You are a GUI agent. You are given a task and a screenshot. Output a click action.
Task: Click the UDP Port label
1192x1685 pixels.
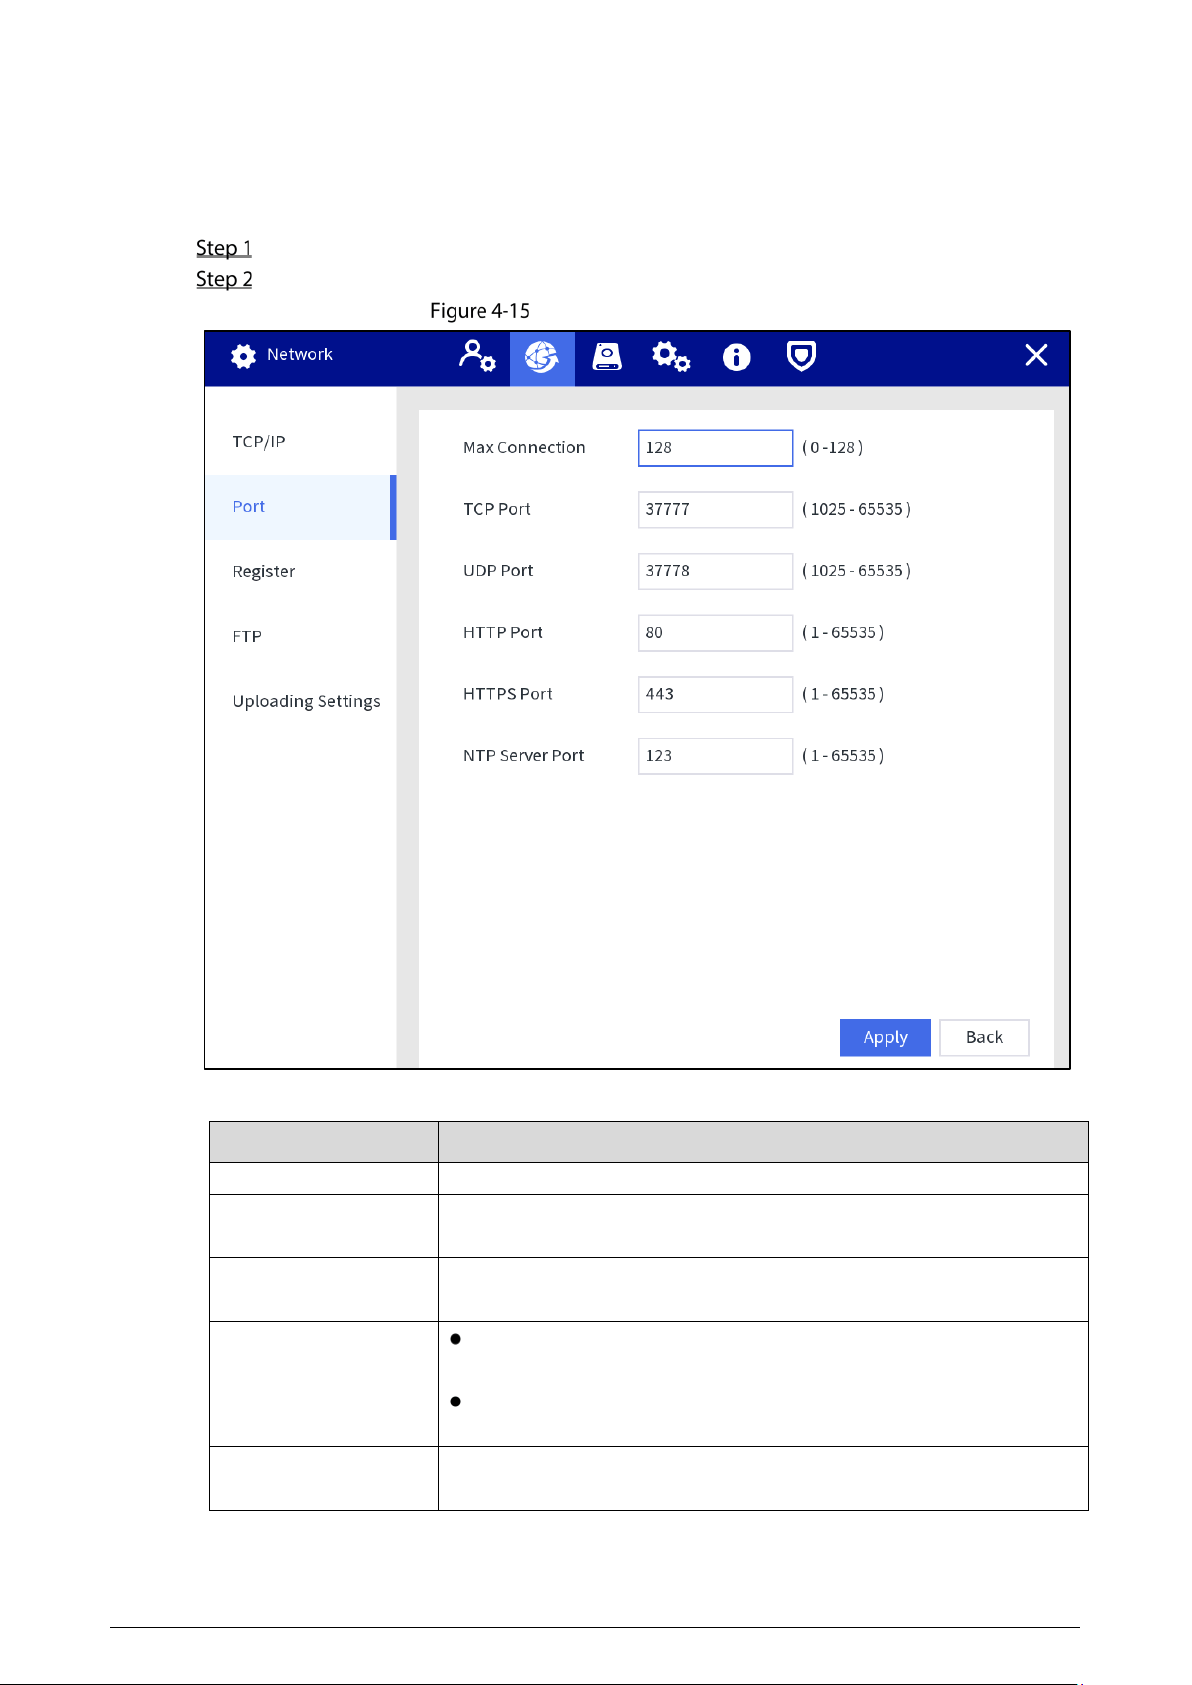tap(498, 571)
